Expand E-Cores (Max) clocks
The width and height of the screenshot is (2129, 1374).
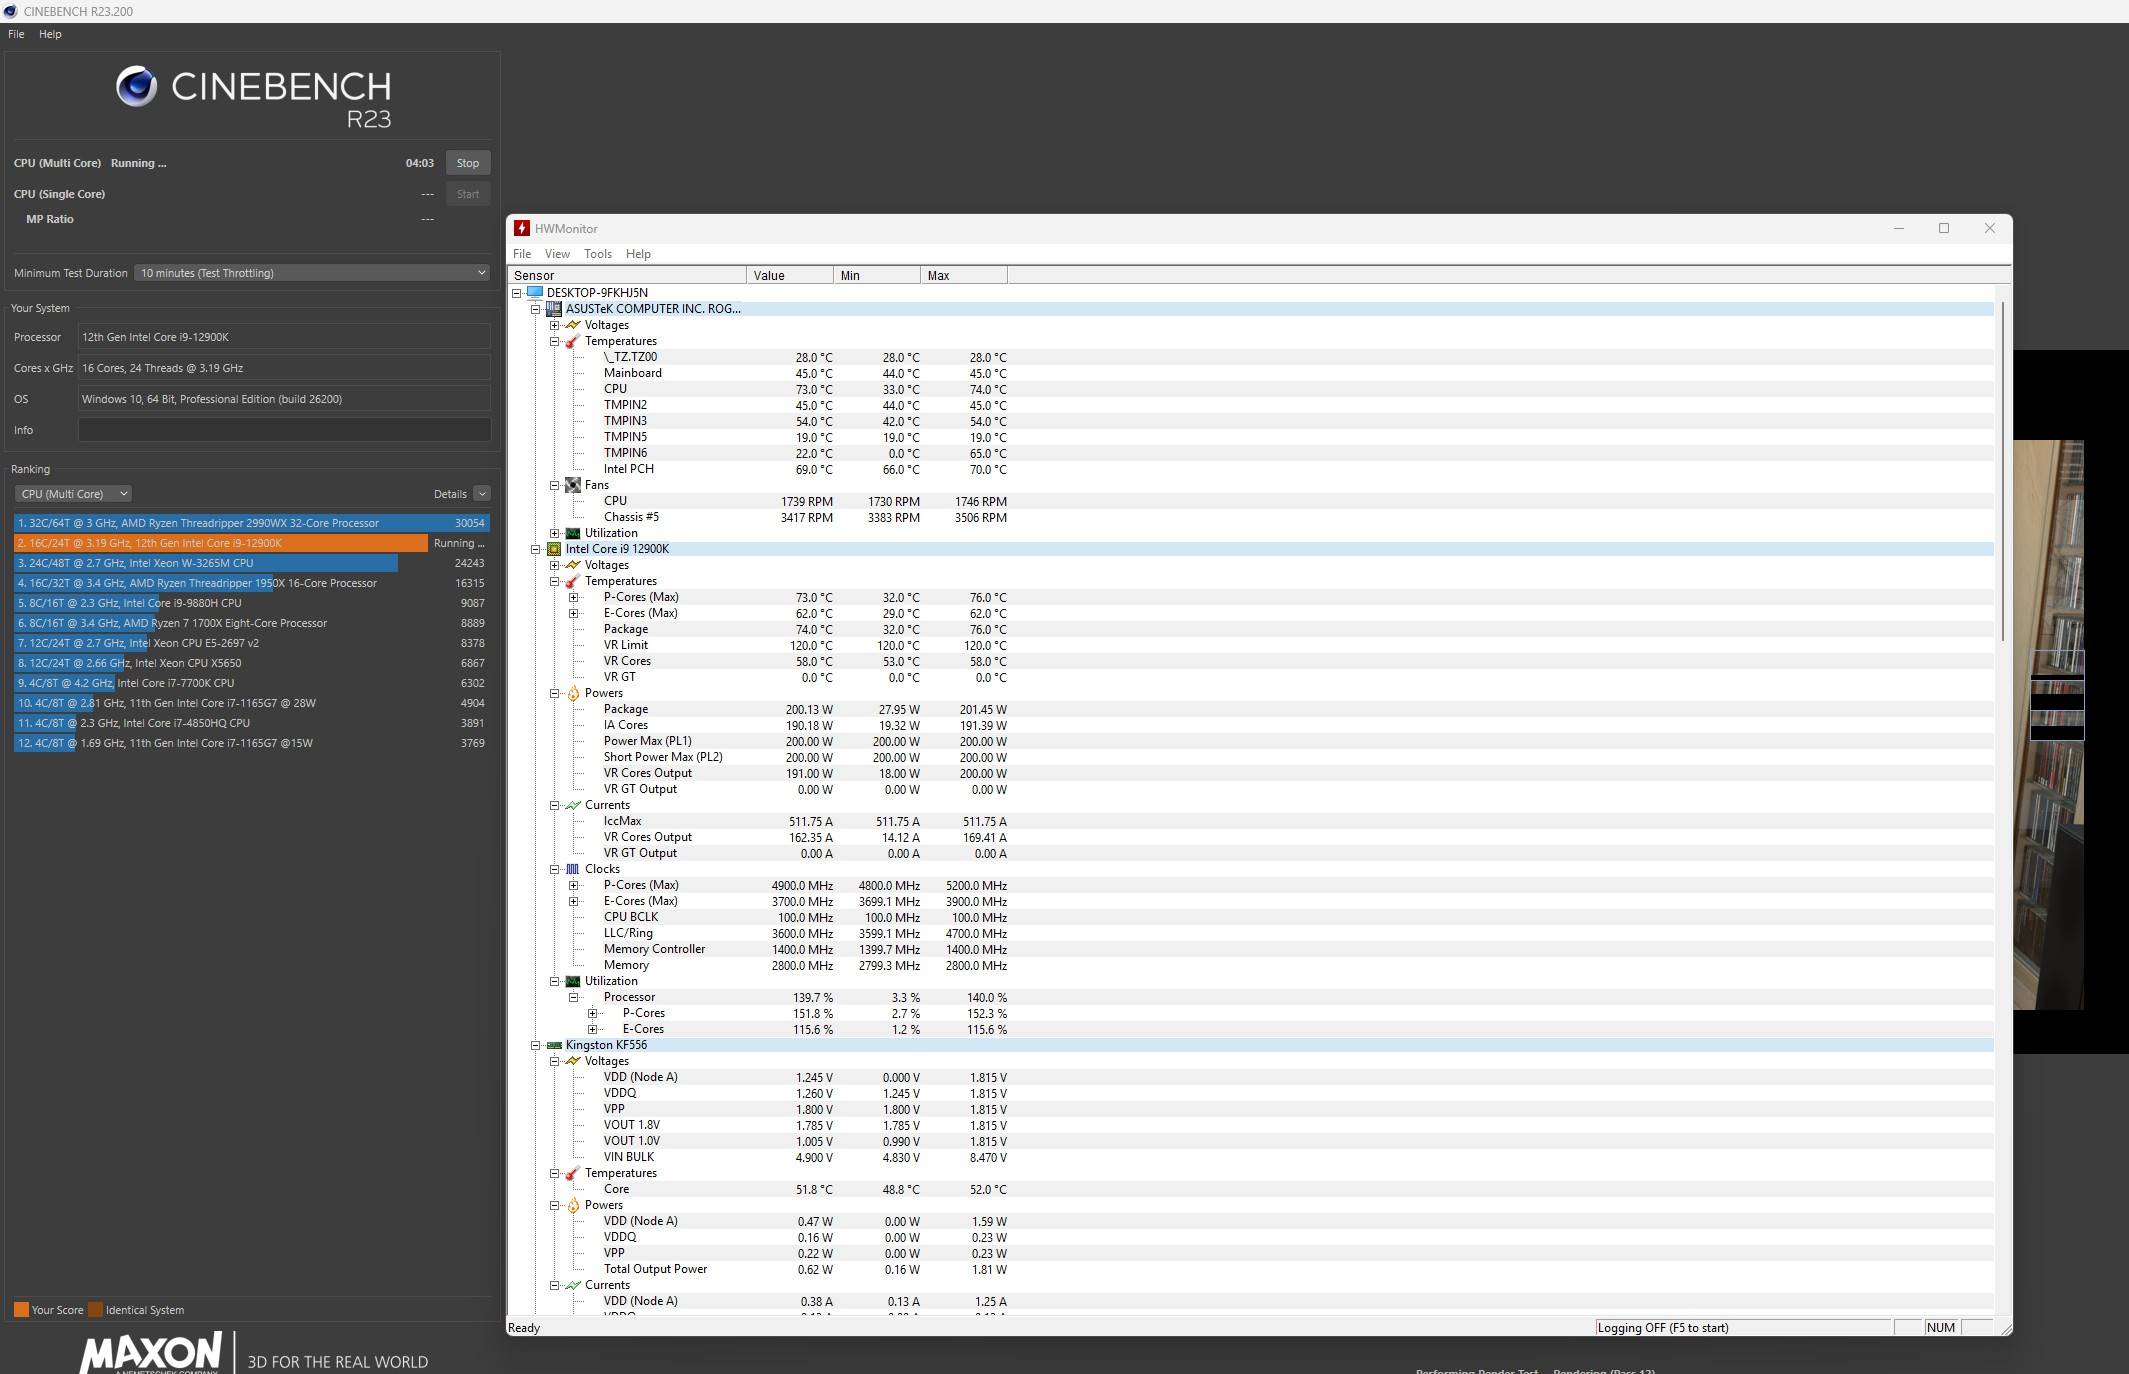[x=574, y=901]
